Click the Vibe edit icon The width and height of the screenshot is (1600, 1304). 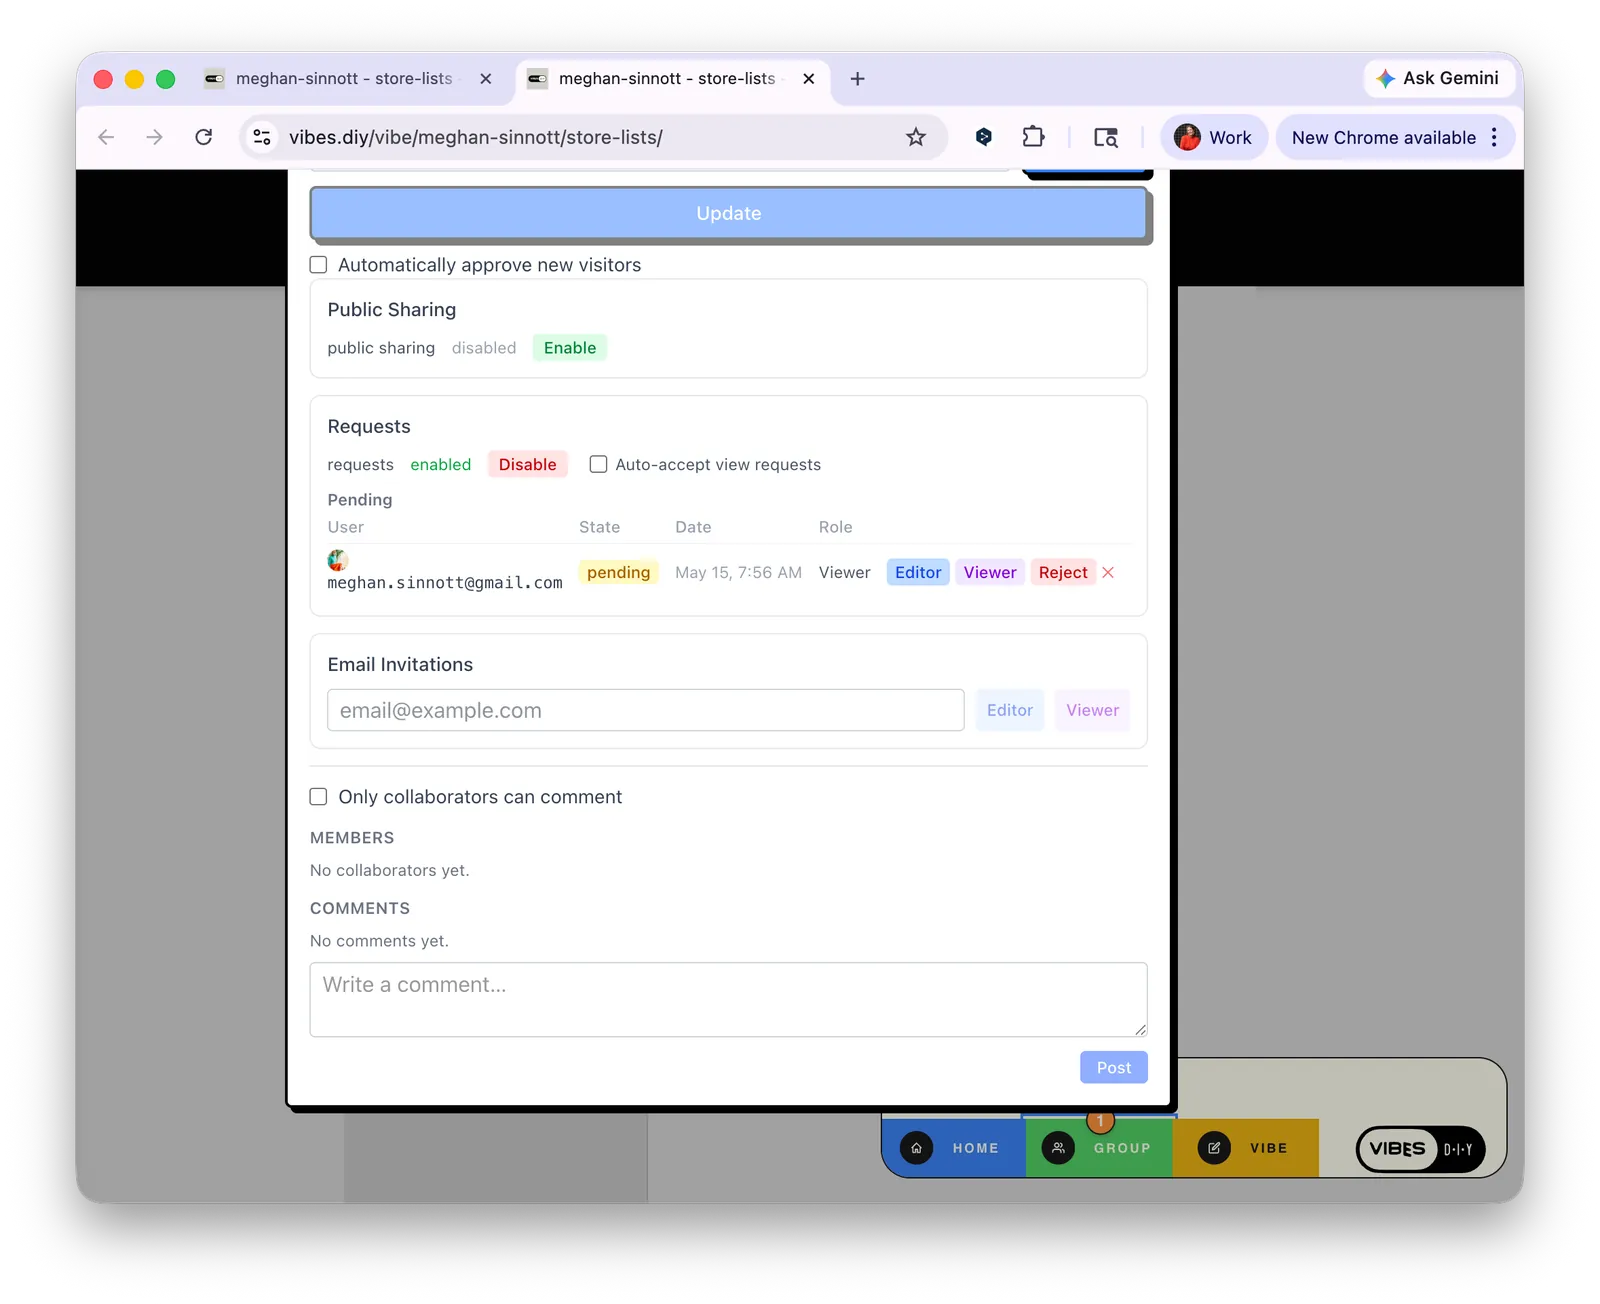pyautogui.click(x=1214, y=1148)
